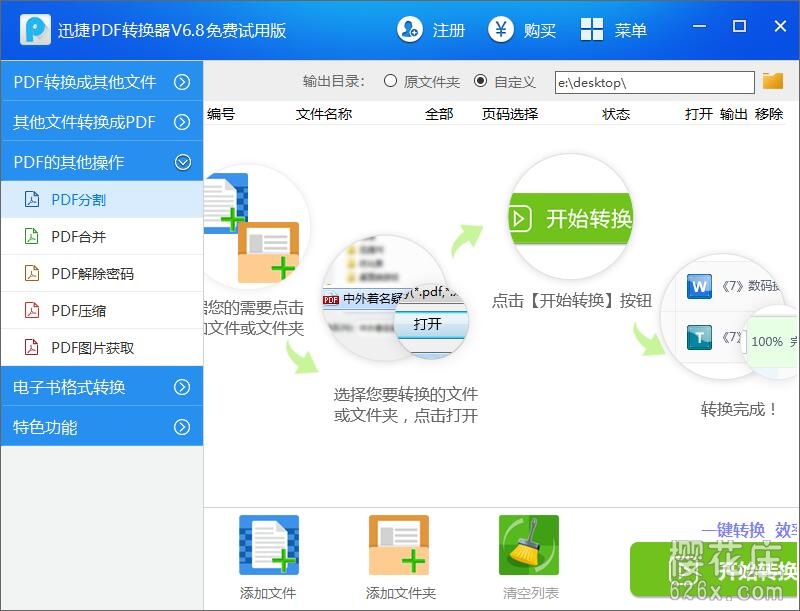This screenshot has height=611, width=800.
Task: Start conversion with the green 开始转换 button
Action: 714,569
